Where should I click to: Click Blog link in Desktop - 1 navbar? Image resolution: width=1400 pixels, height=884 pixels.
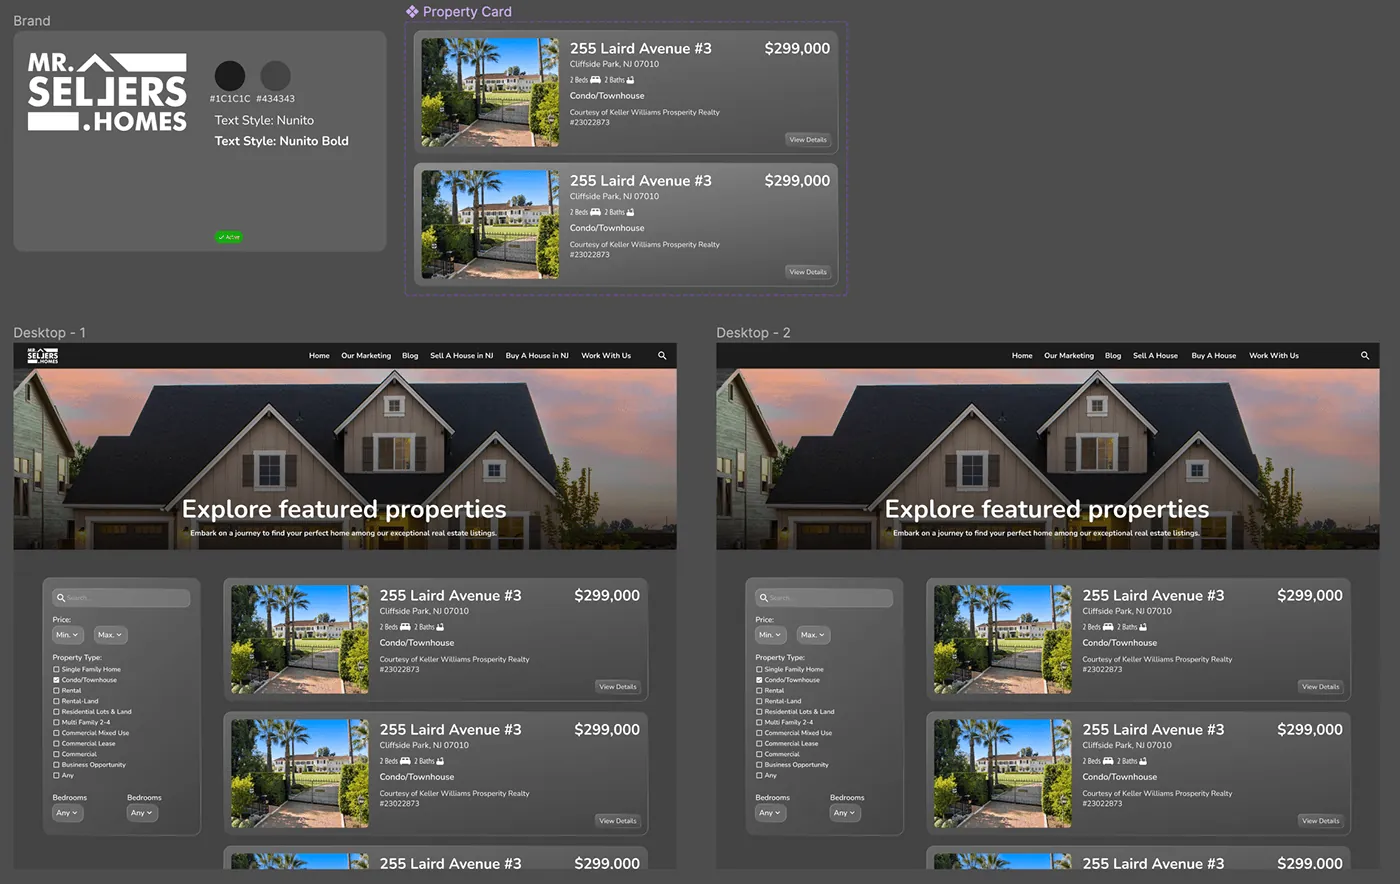[x=410, y=356]
